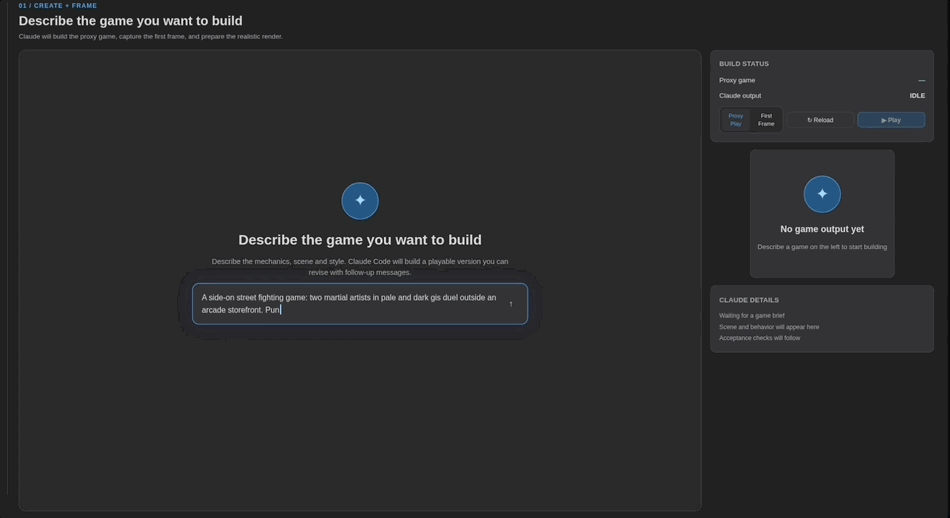Screen dimensions: 950x518
Task: Focus the game description text box
Action: (360, 304)
